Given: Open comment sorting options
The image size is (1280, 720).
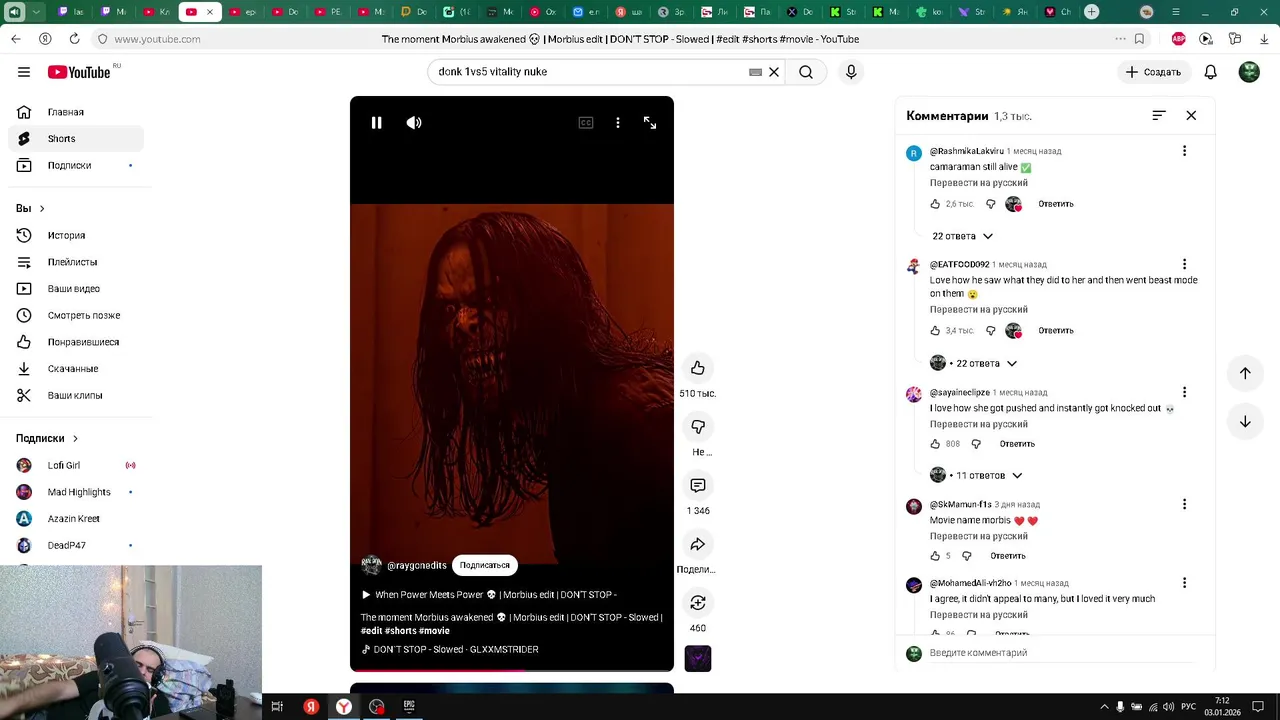Looking at the screenshot, I should click(x=1159, y=116).
